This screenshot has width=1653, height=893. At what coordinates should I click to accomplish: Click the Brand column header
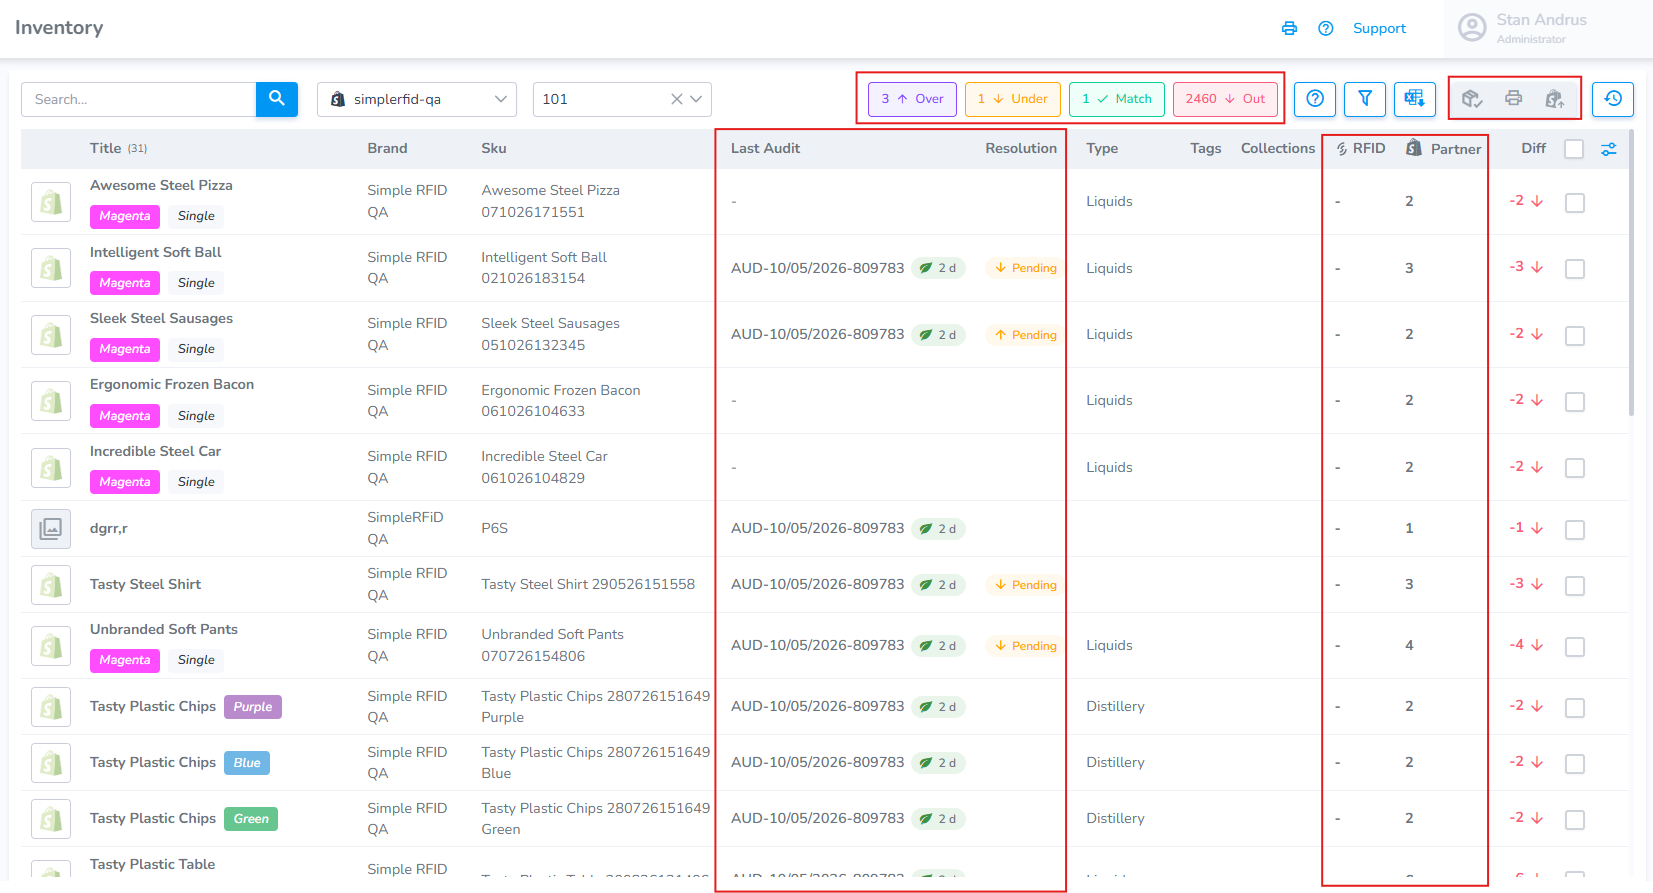(x=387, y=148)
